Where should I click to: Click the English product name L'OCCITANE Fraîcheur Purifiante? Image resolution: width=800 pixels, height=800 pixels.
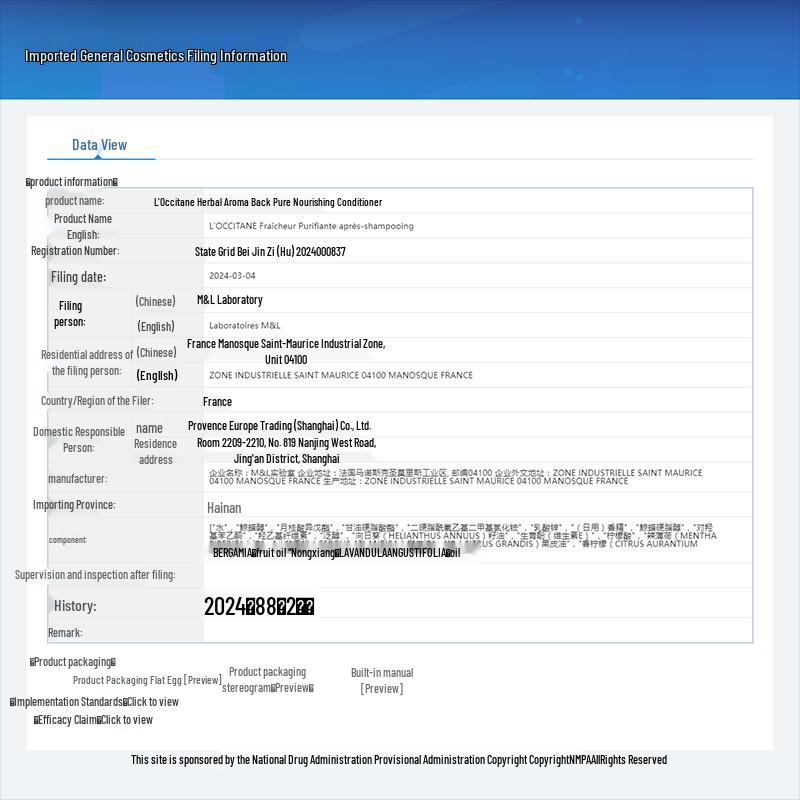pos(311,226)
